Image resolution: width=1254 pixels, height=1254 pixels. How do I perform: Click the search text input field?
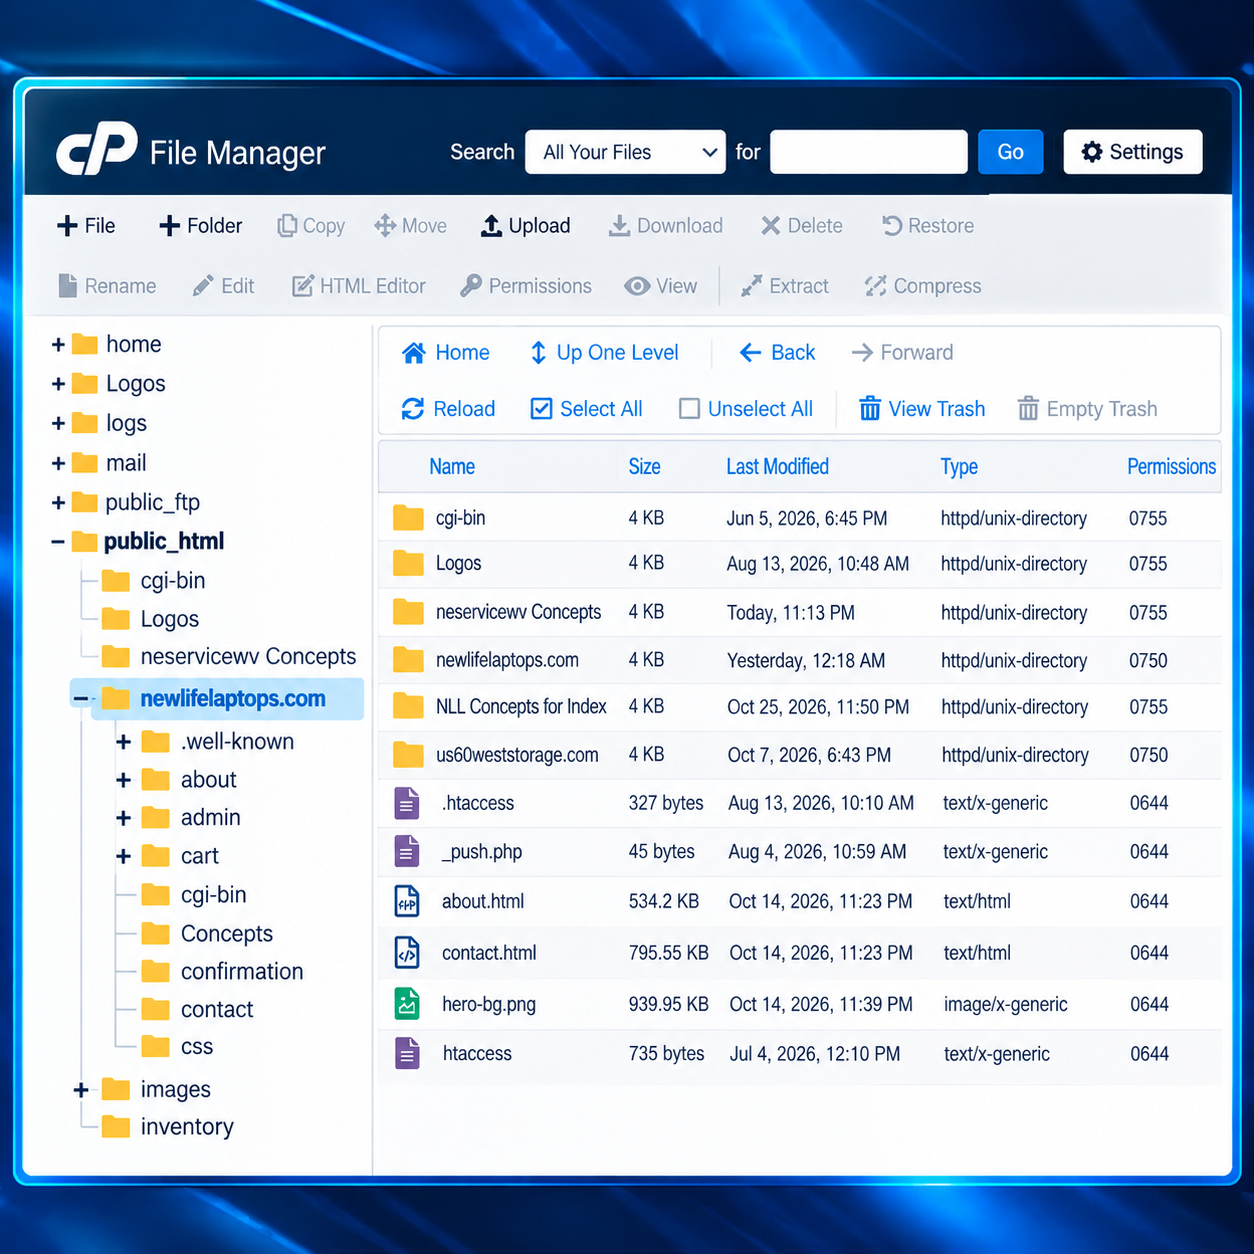868,152
